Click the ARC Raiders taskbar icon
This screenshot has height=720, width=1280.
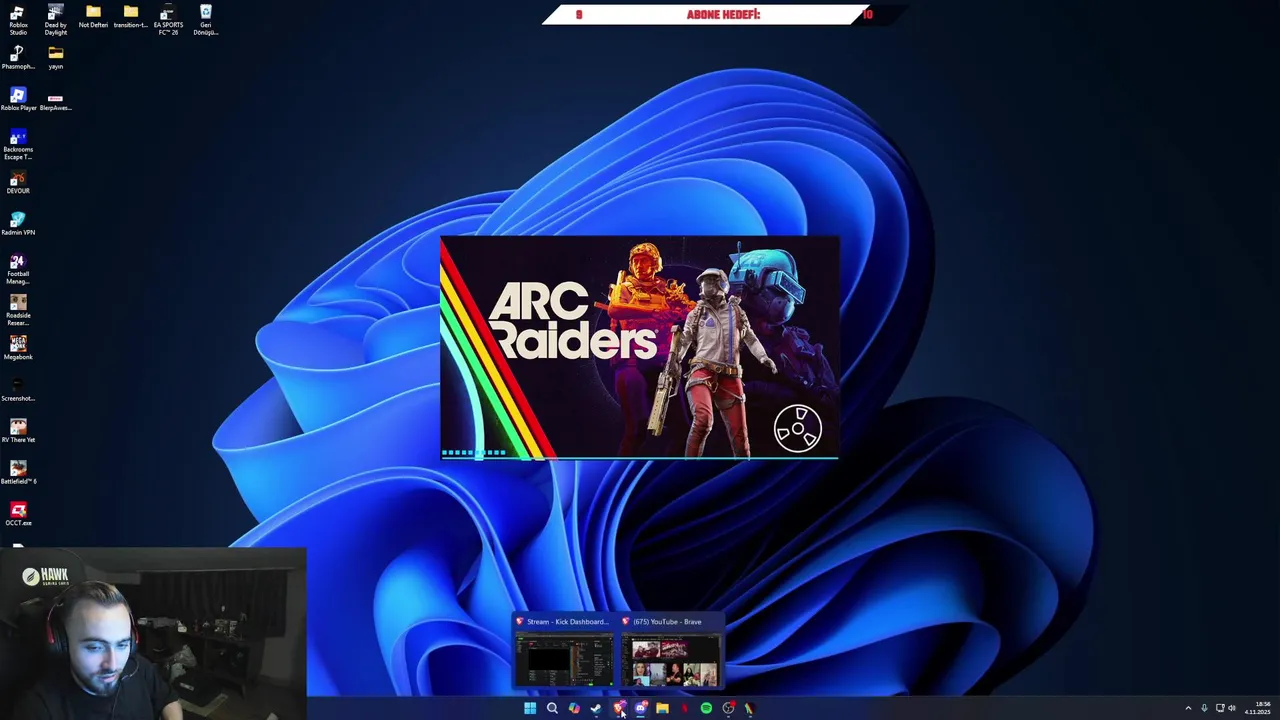point(749,708)
